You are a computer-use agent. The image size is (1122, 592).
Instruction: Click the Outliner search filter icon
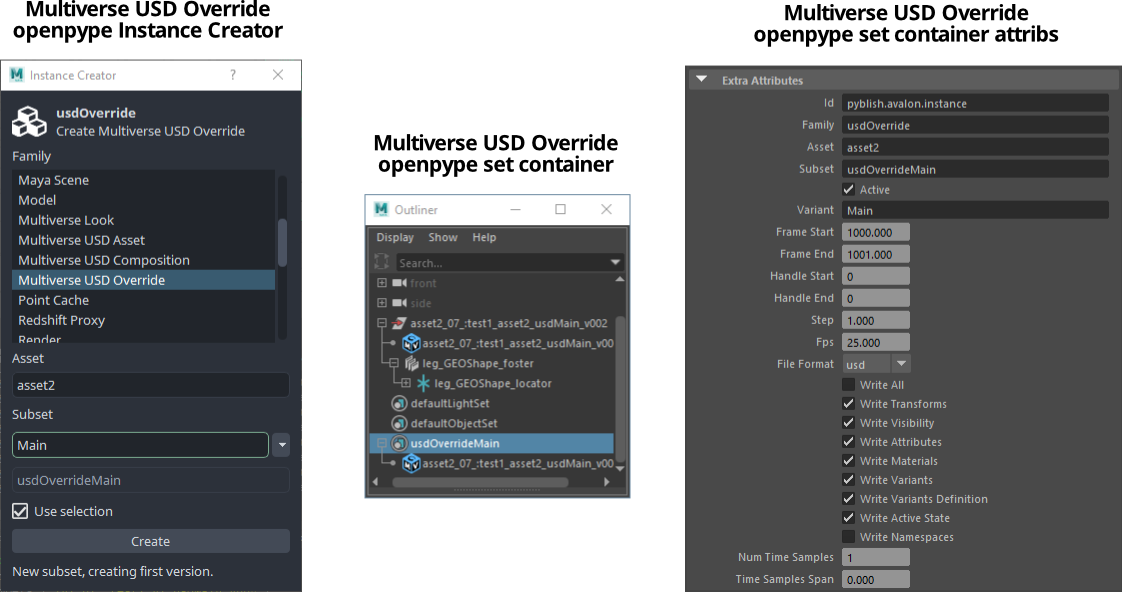tap(382, 262)
